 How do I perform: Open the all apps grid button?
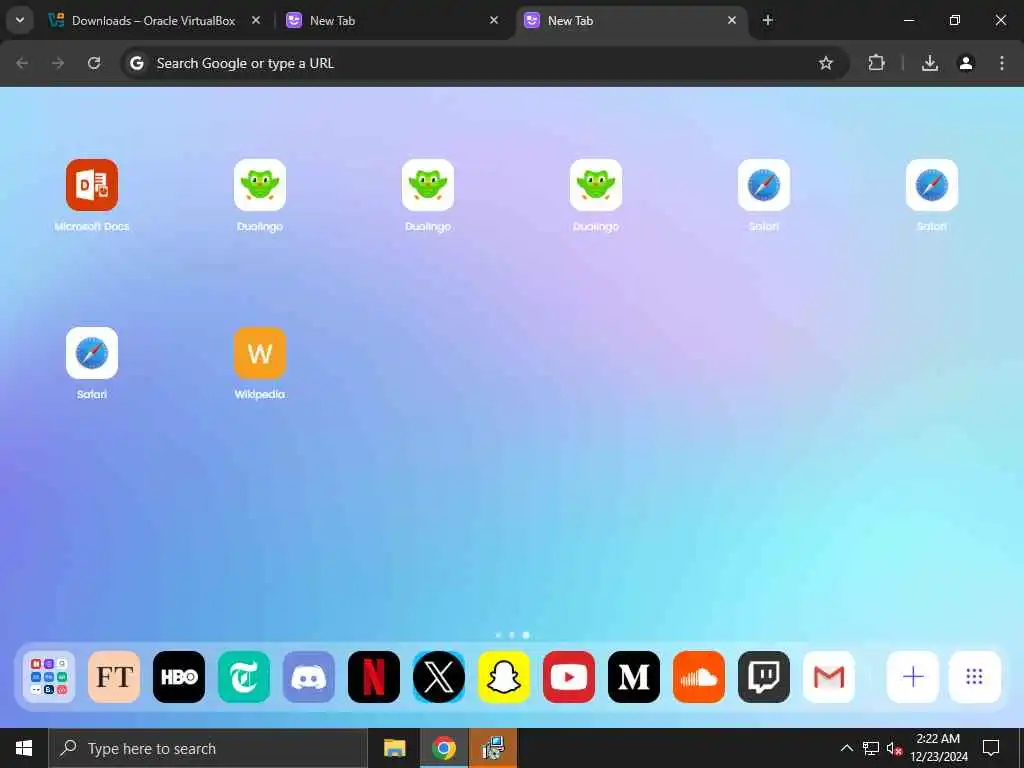point(974,677)
